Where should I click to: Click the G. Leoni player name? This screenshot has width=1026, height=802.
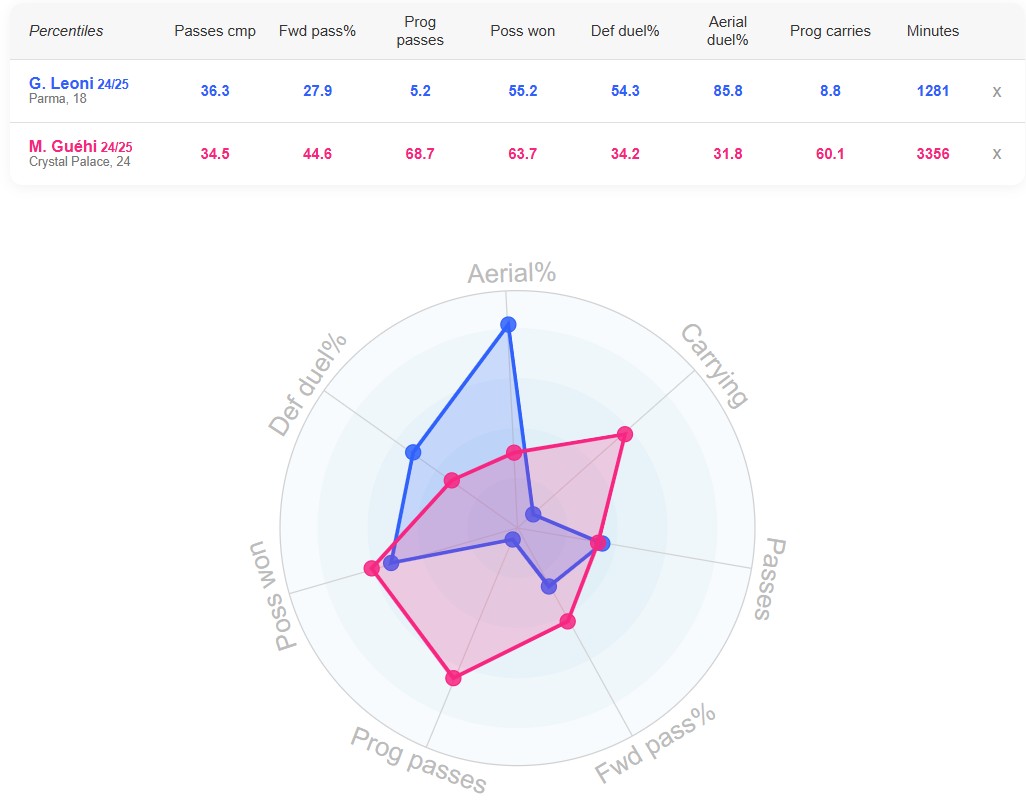[61, 84]
